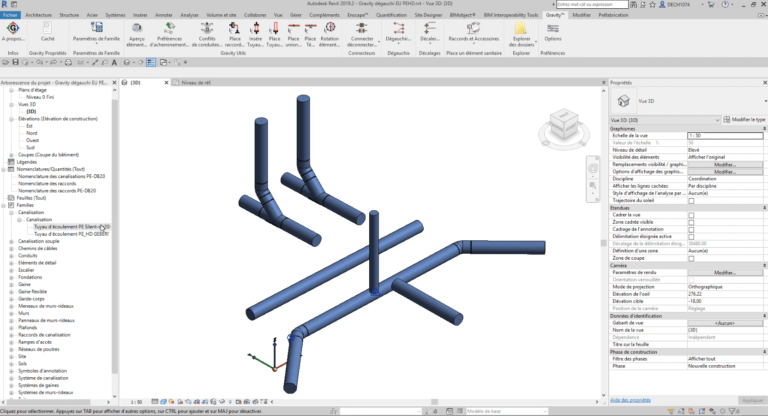Toggle the Zone de coupe checkbox
This screenshot has width=768, height=416.
click(x=691, y=257)
